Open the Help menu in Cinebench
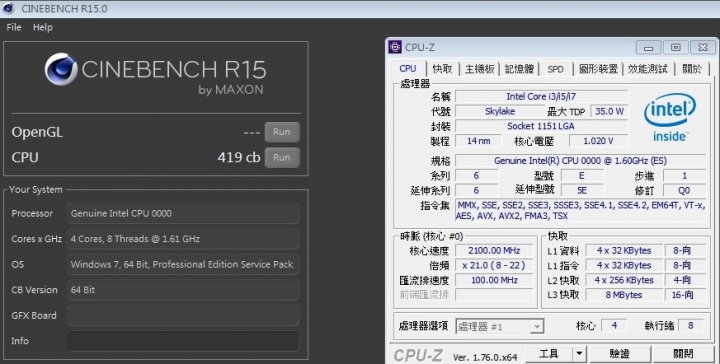The height and width of the screenshot is (364, 720). [43, 28]
